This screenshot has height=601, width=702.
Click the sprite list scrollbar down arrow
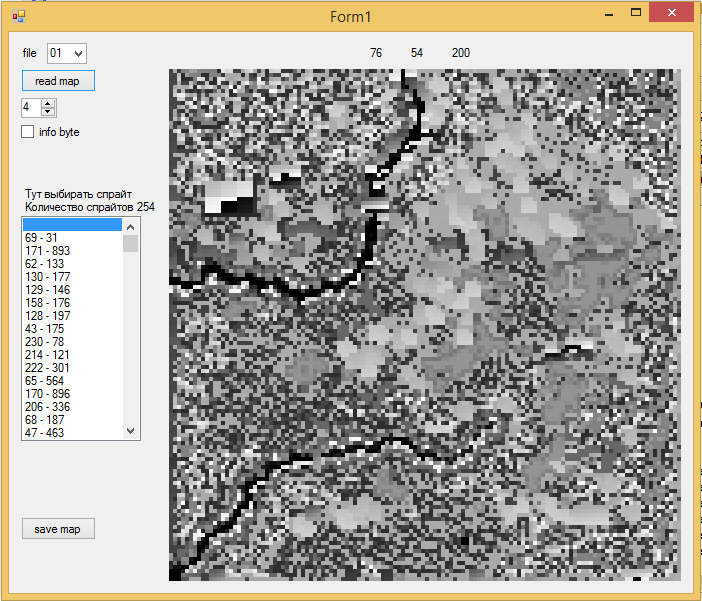pos(131,430)
